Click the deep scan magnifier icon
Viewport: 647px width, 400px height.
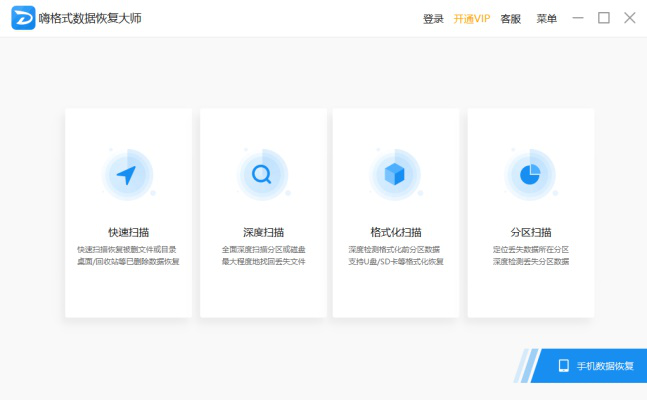coord(262,175)
